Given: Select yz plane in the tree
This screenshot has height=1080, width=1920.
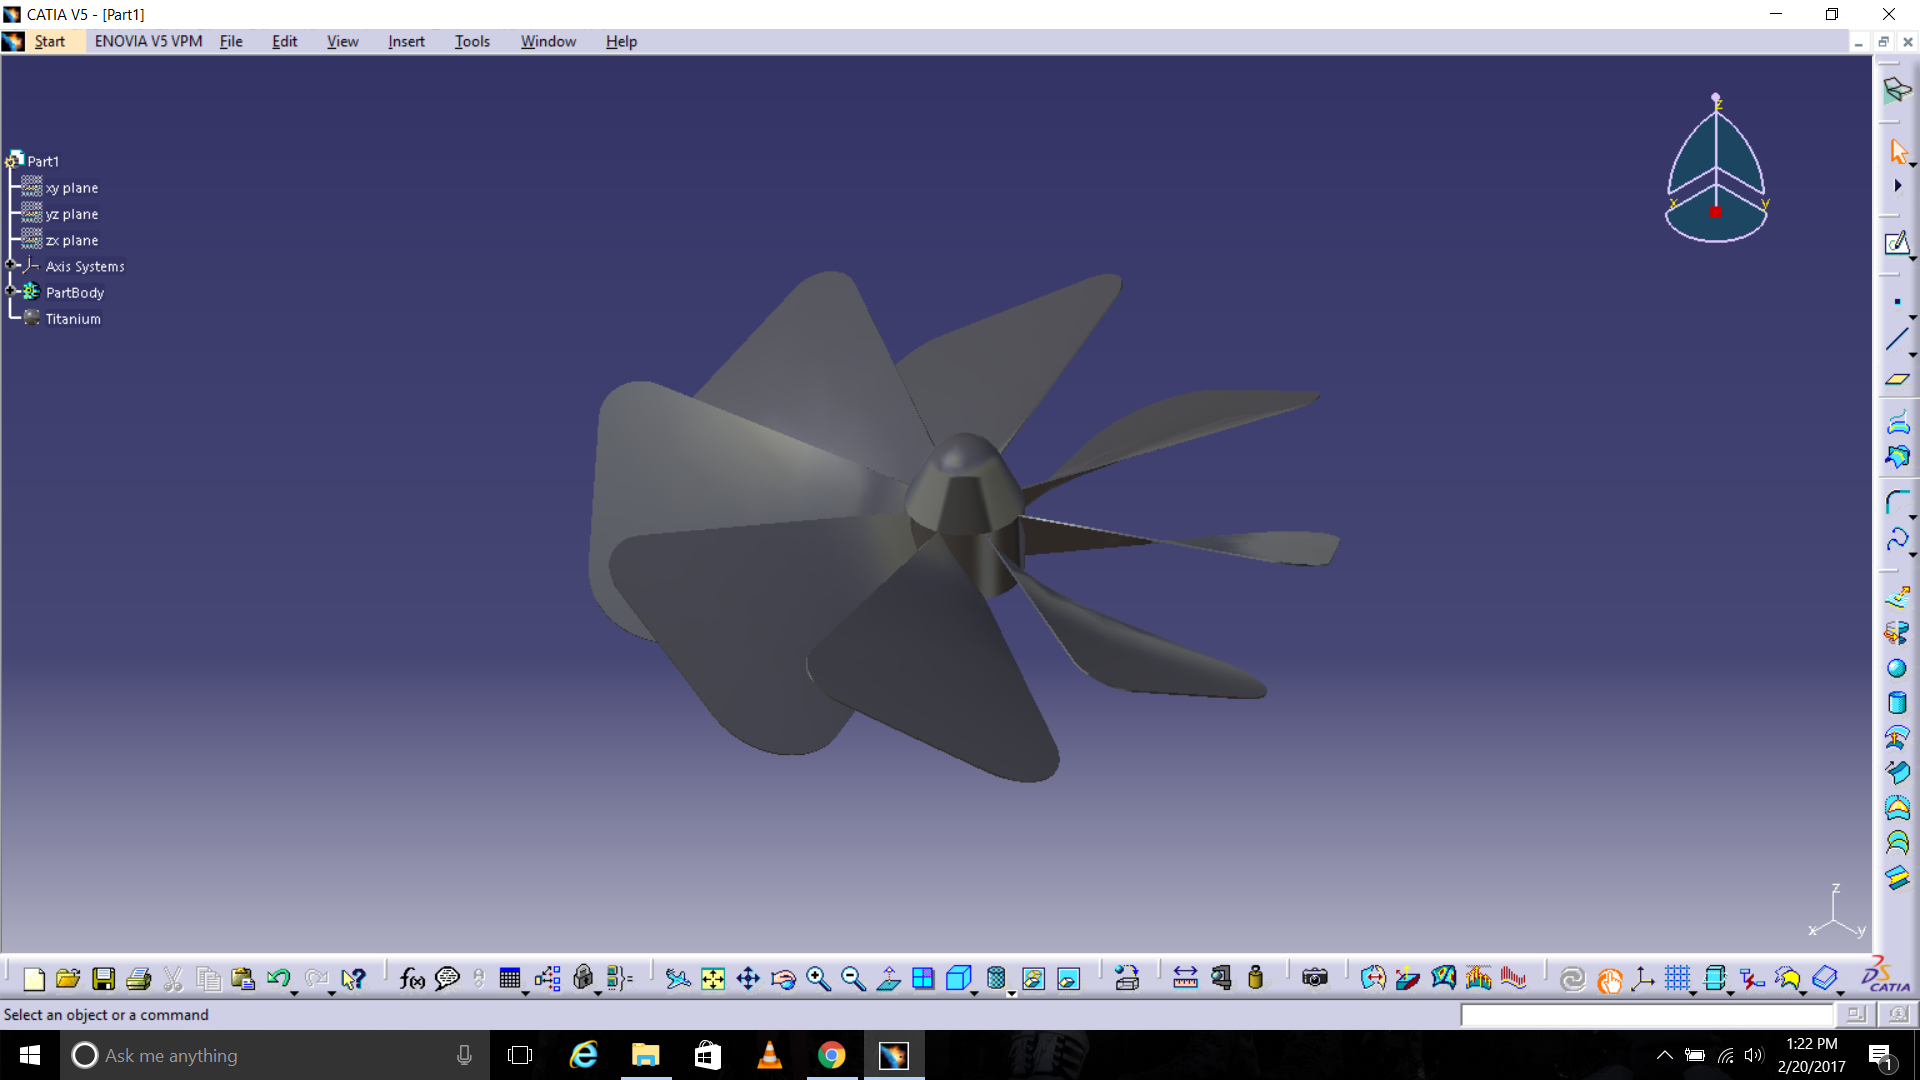Looking at the screenshot, I should 72,214.
